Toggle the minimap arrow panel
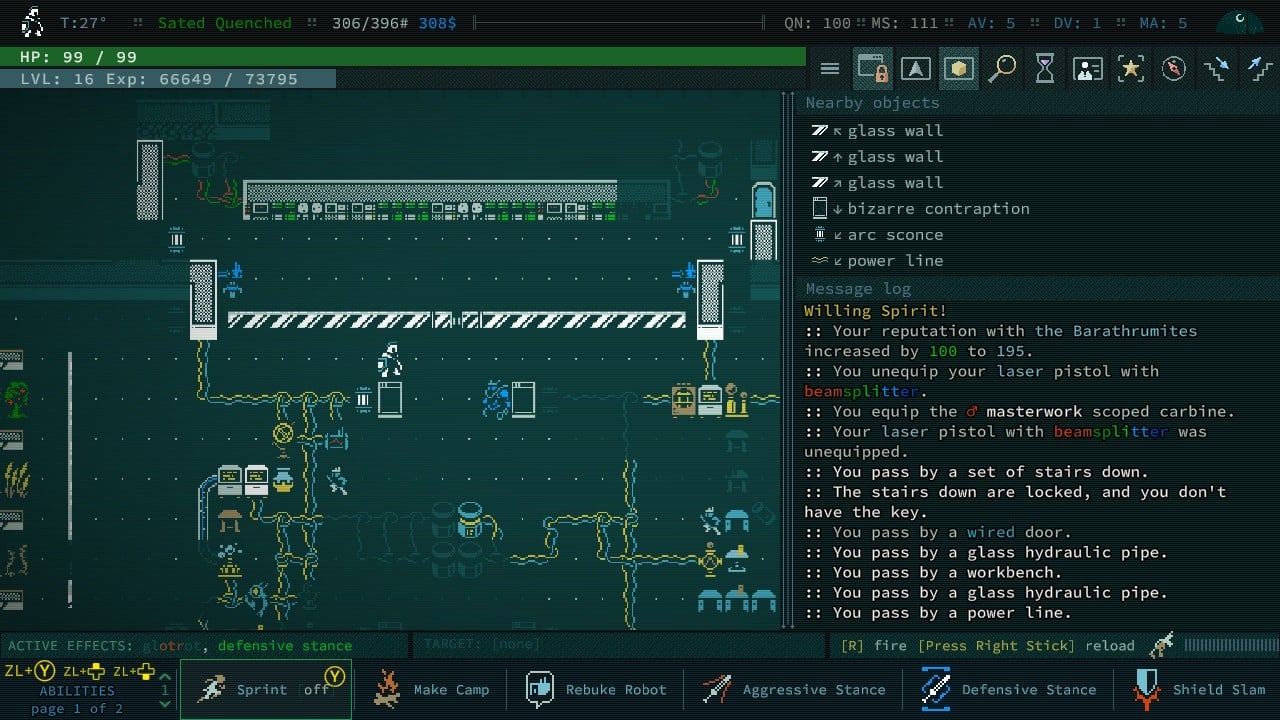The height and width of the screenshot is (720, 1280). 915,68
